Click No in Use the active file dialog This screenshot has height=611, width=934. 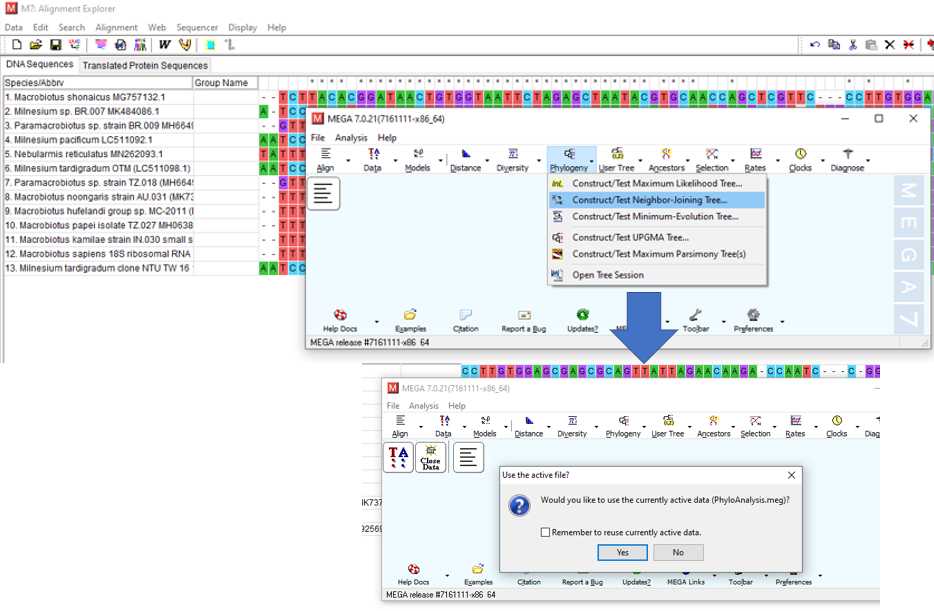pyautogui.click(x=678, y=553)
